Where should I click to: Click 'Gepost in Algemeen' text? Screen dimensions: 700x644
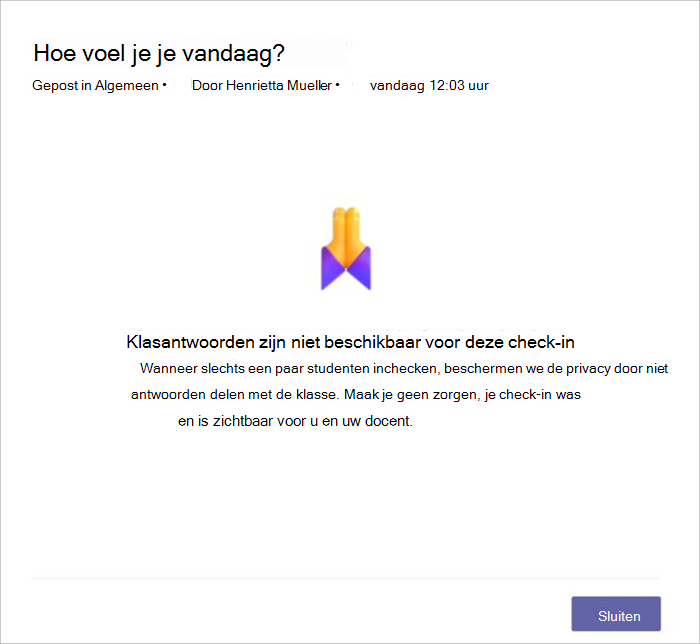tap(96, 85)
